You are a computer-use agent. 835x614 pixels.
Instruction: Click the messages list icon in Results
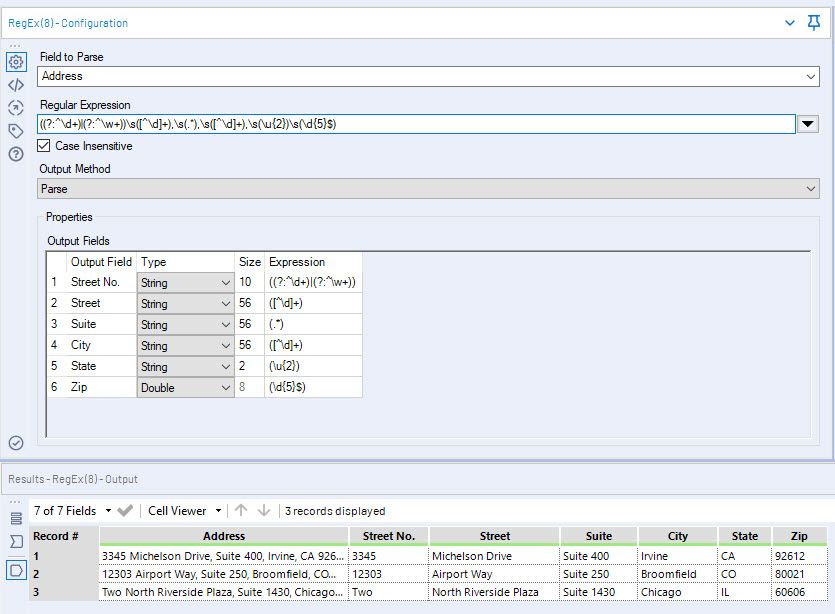tap(16, 518)
